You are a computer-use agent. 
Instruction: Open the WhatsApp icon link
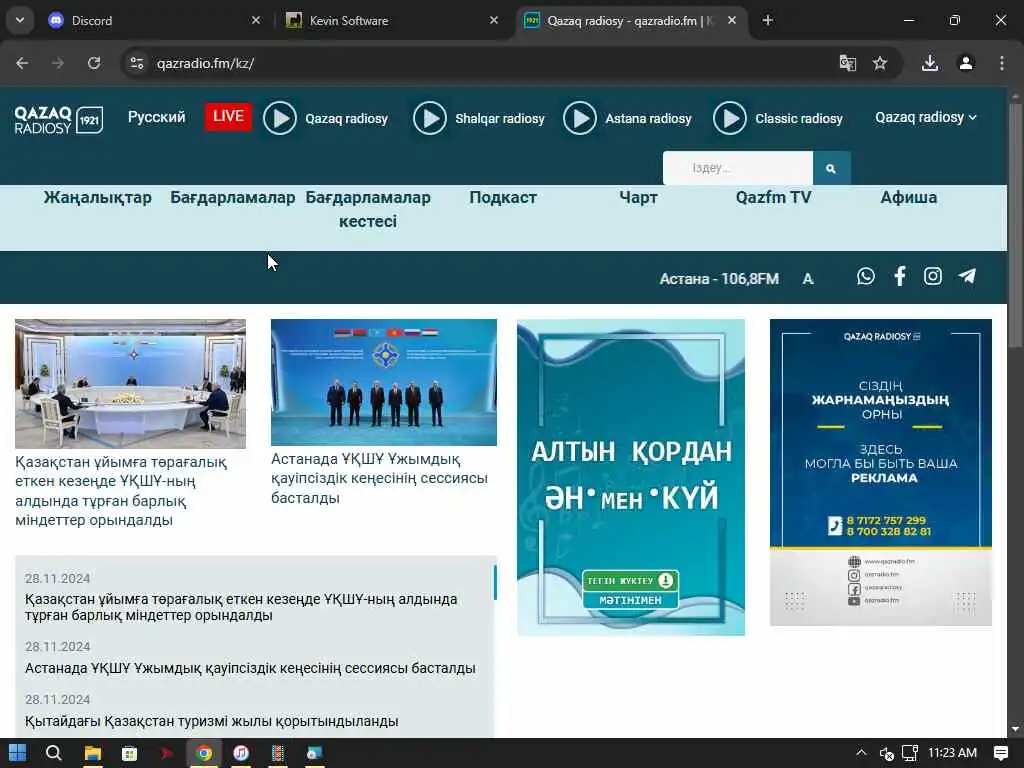tap(866, 276)
